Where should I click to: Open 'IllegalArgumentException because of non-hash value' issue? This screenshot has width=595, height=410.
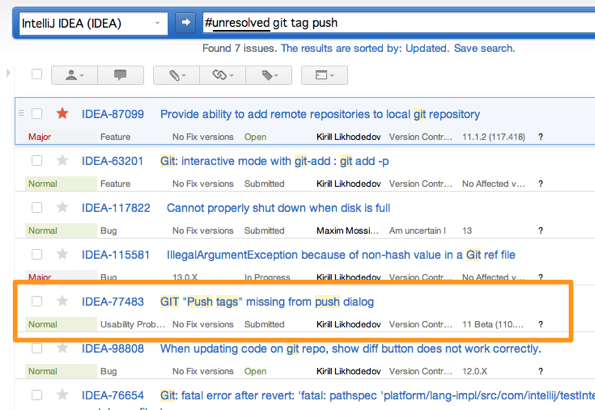(341, 255)
